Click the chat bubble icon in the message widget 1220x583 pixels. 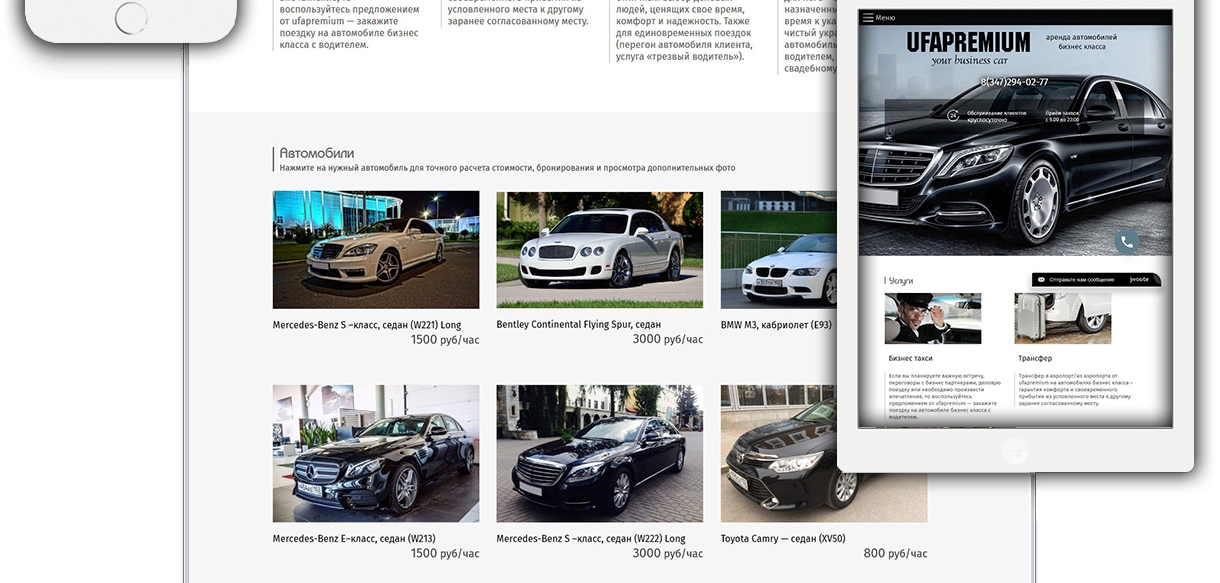1041,280
